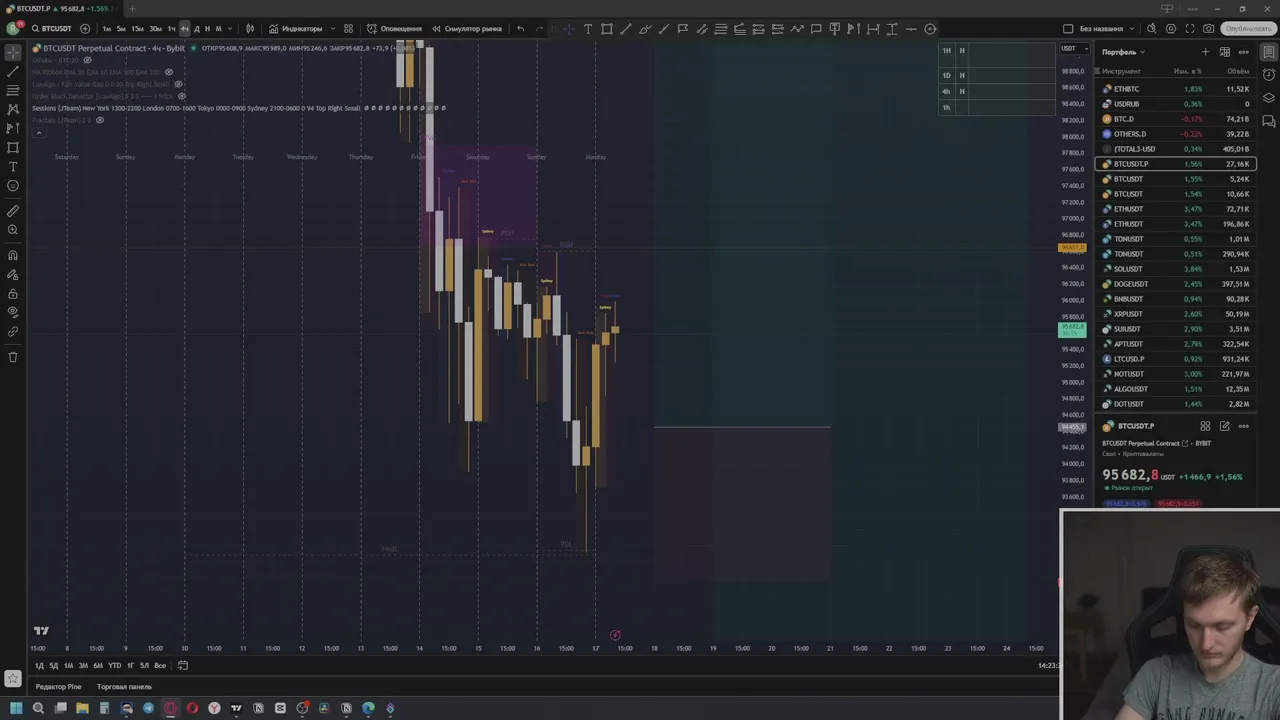The height and width of the screenshot is (720, 1280).
Task: Set the YTD date range
Action: coord(114,666)
